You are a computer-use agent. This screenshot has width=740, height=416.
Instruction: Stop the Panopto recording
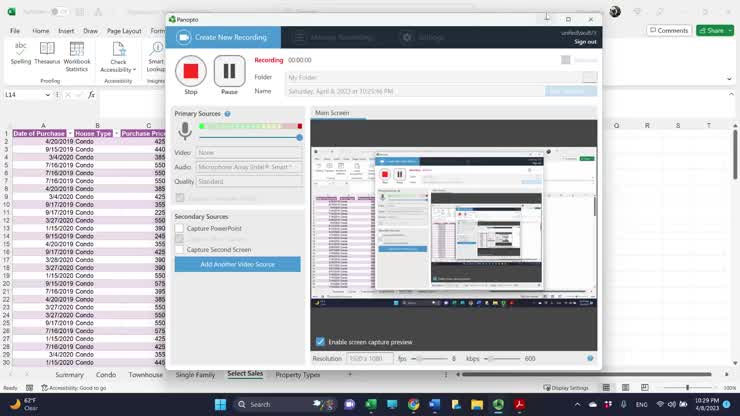[x=191, y=71]
